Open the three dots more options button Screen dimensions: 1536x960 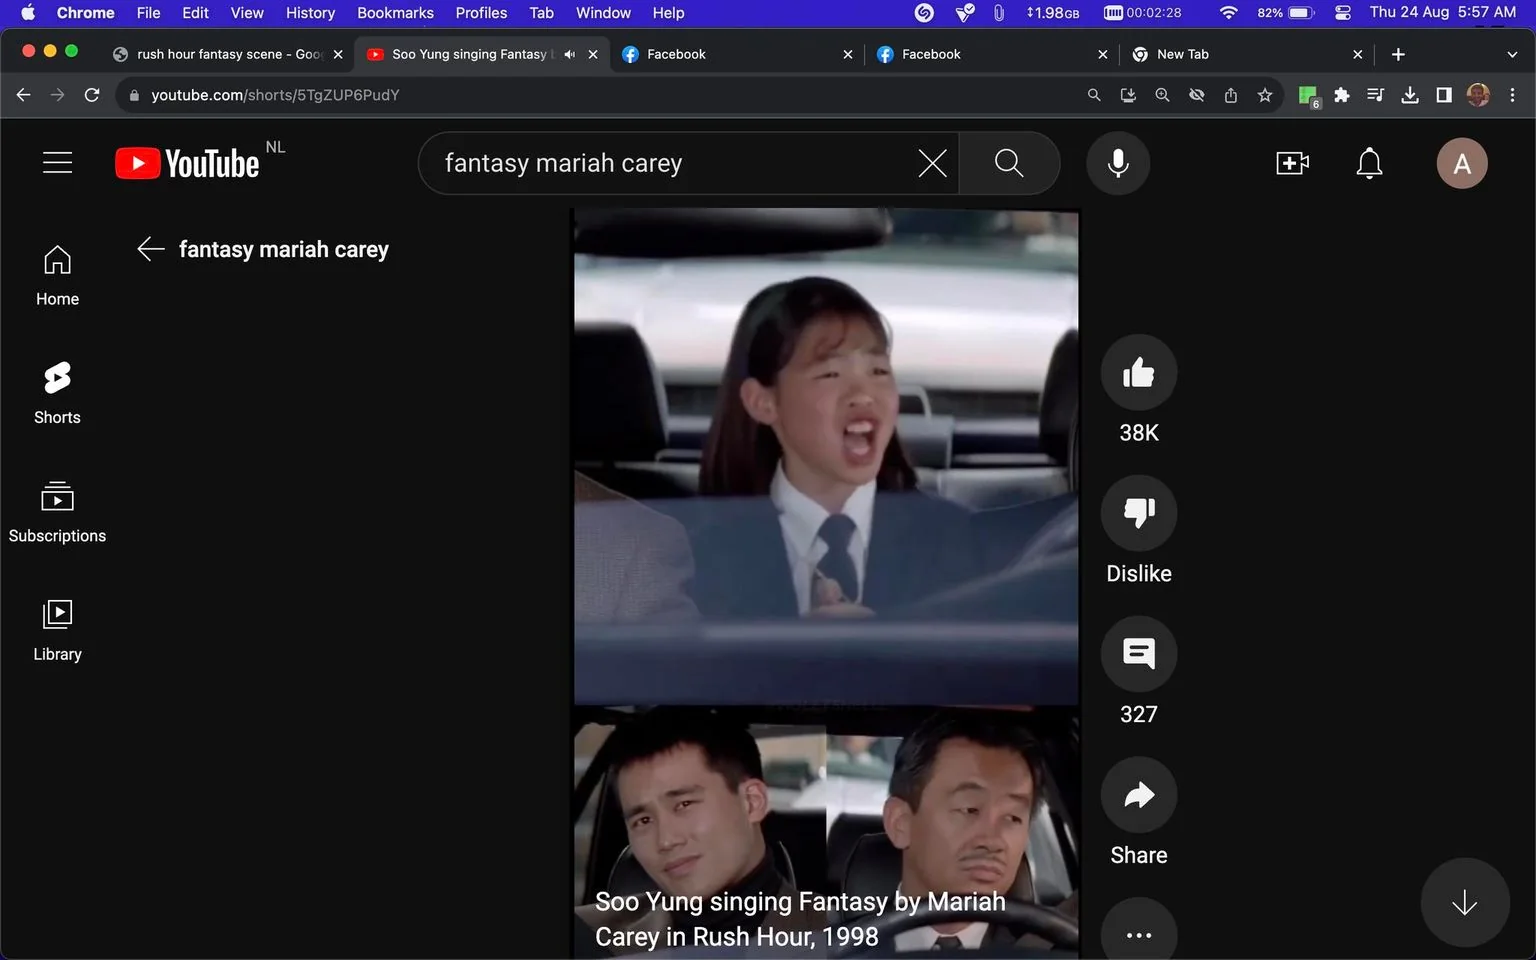pyautogui.click(x=1138, y=930)
